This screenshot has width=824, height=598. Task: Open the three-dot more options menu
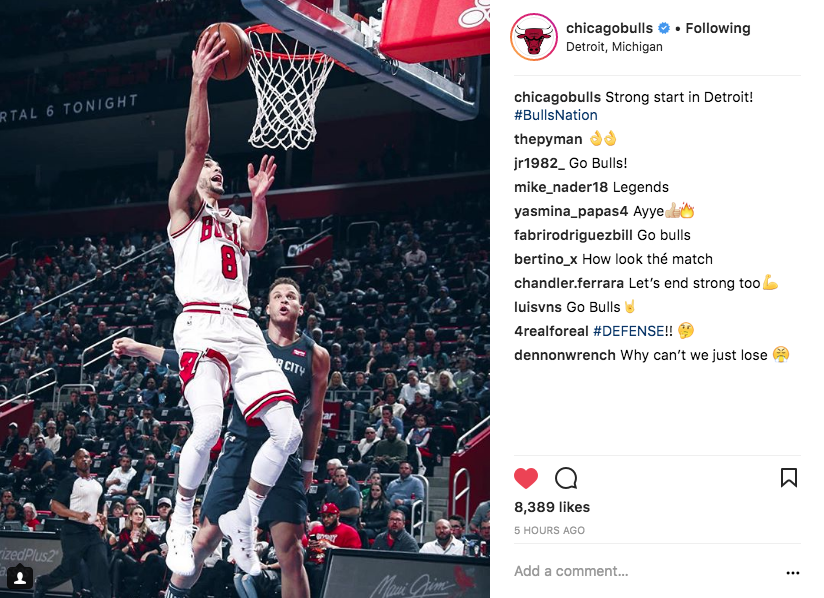[x=792, y=573]
